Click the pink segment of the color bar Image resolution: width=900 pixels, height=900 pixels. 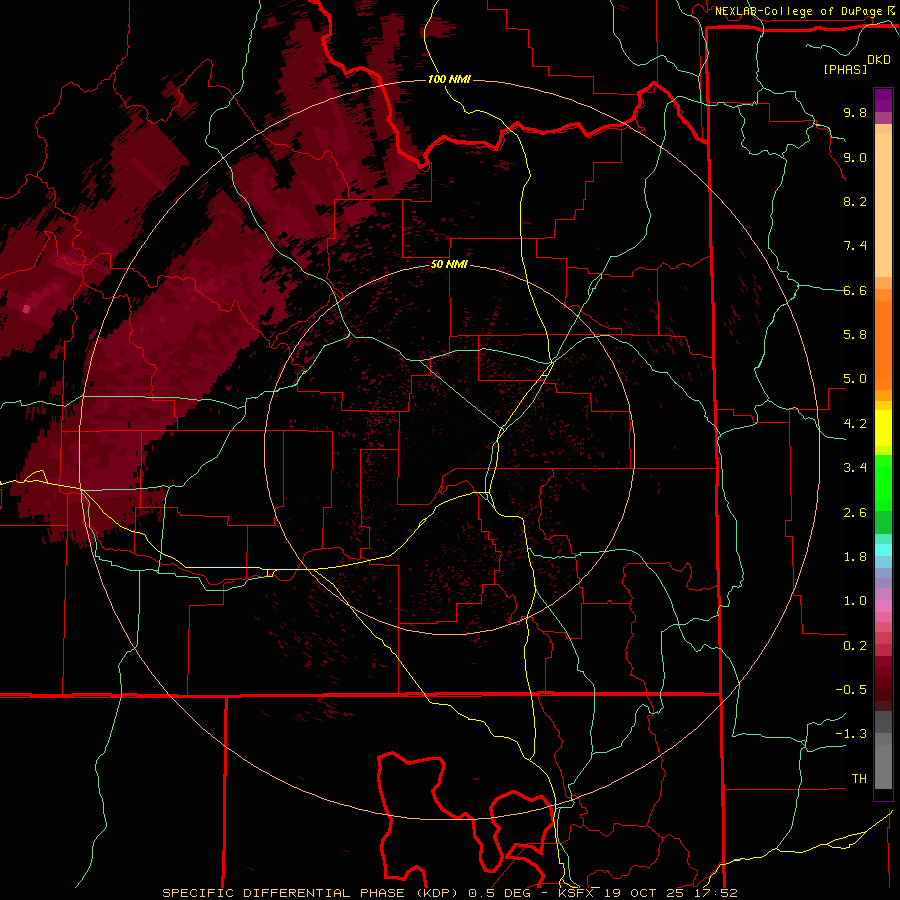tap(883, 606)
